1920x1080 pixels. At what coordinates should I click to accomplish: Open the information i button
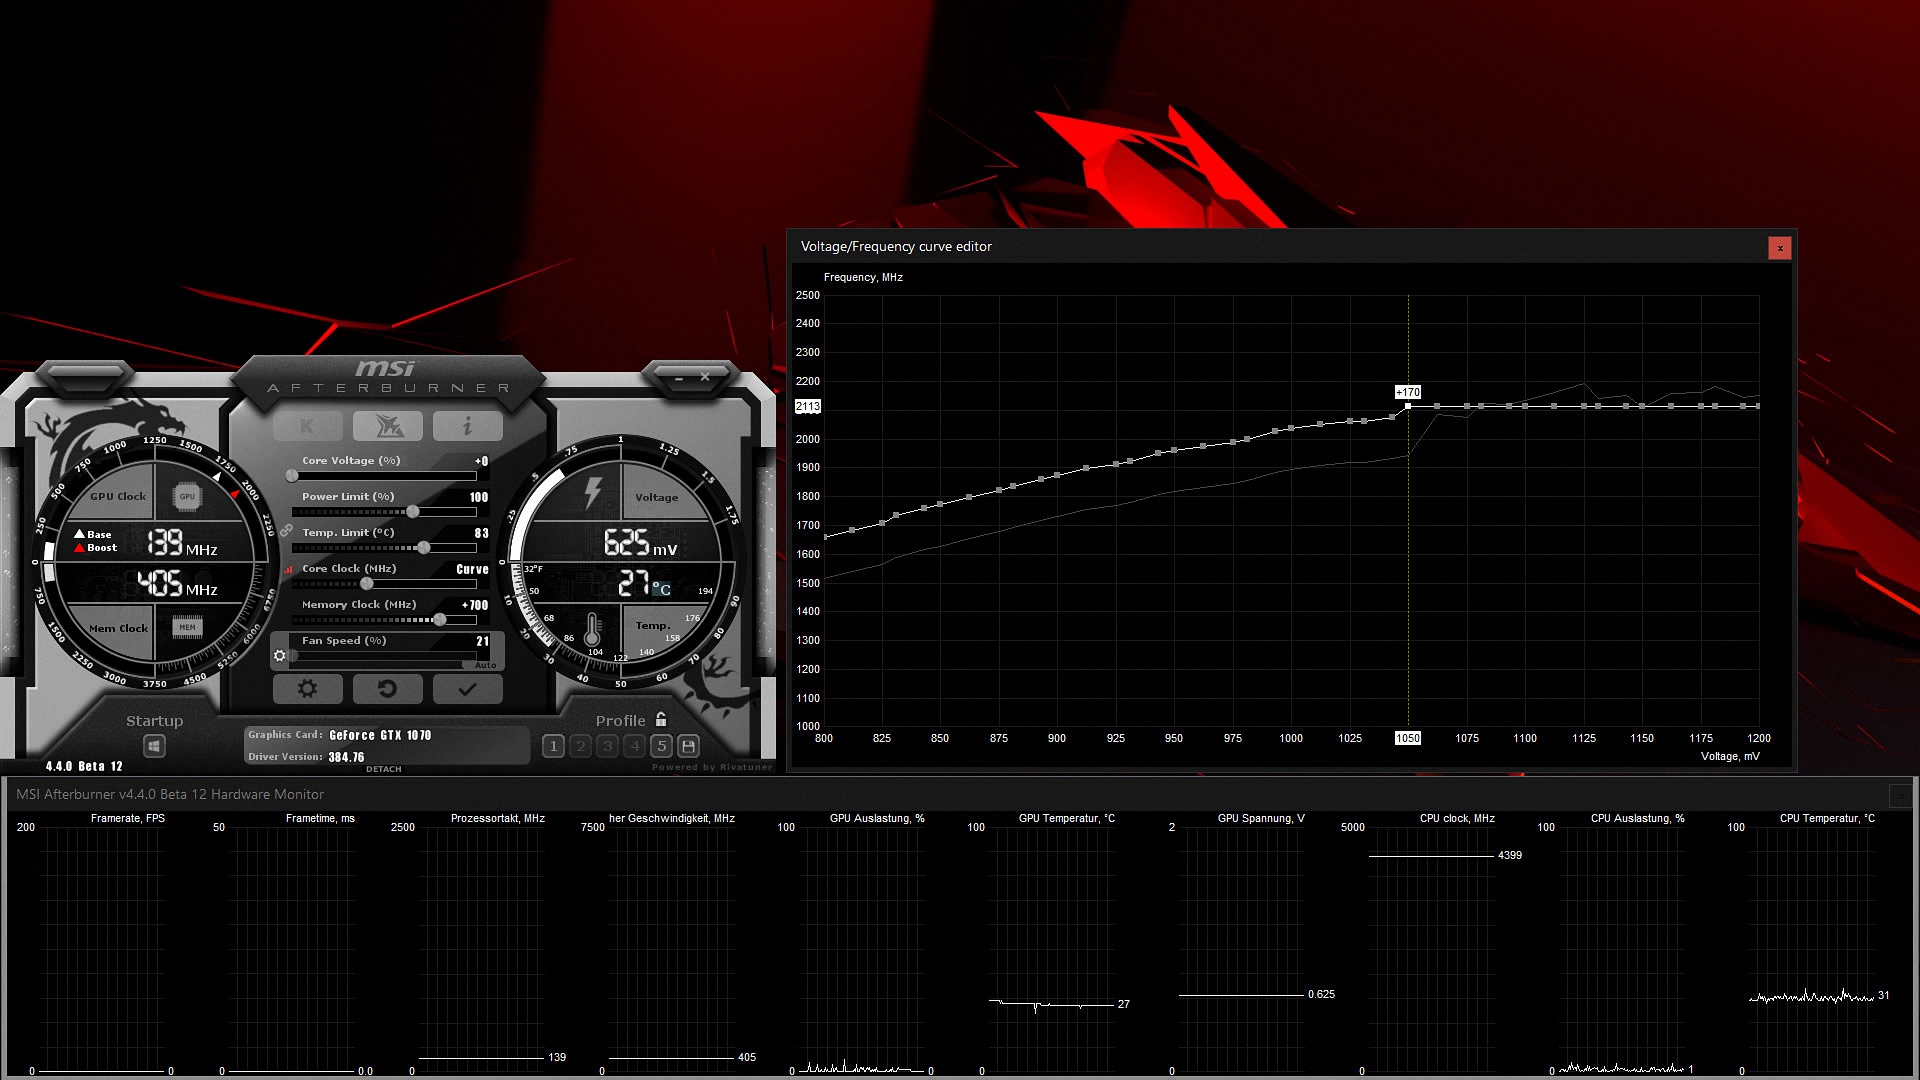pos(467,426)
